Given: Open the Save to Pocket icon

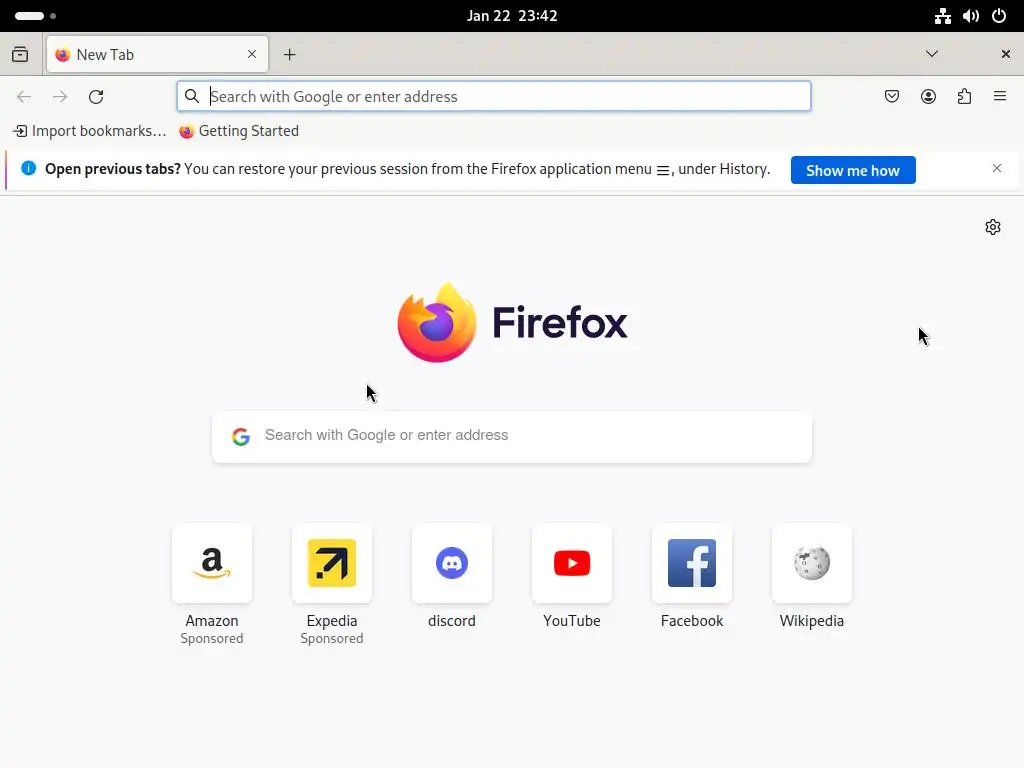Looking at the screenshot, I should click(892, 97).
